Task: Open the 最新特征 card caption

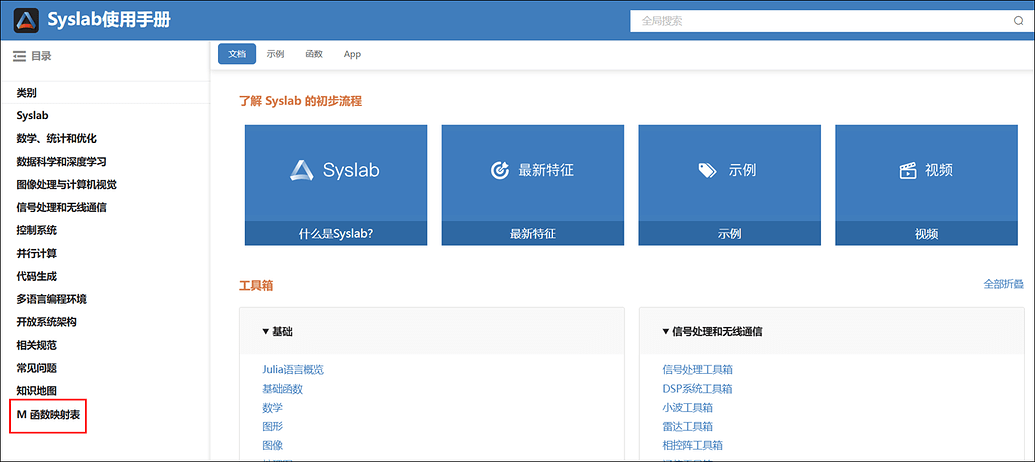Action: (533, 234)
